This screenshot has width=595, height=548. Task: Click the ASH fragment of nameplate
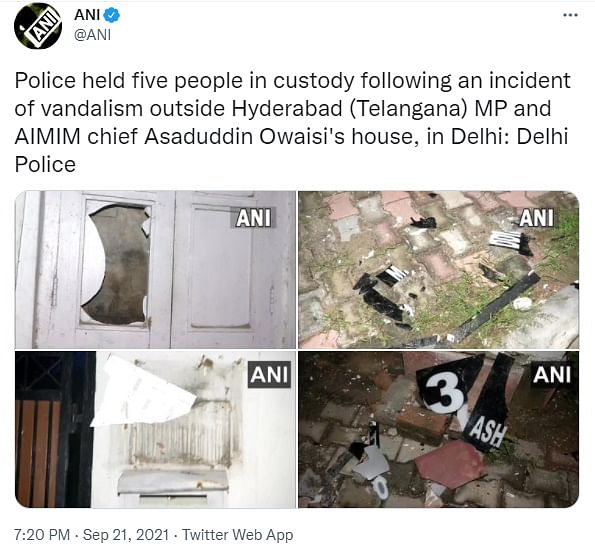coord(488,433)
